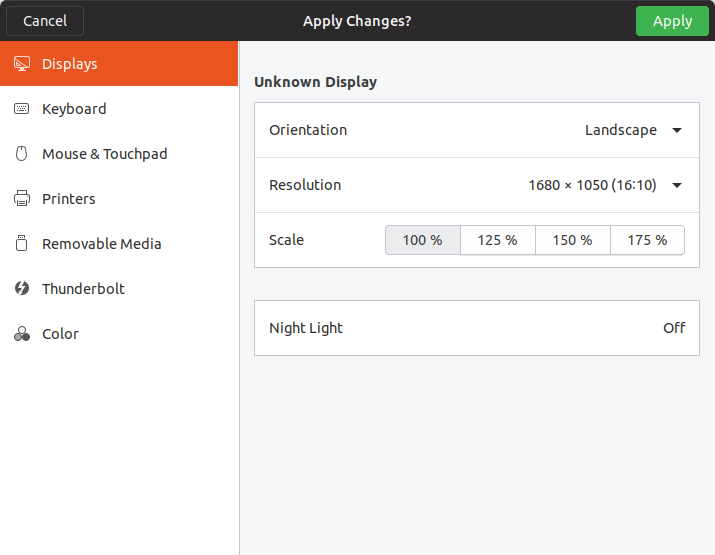Image resolution: width=715 pixels, height=555 pixels.
Task: Click the Displays monitor icon in sidebar
Action: point(21,64)
